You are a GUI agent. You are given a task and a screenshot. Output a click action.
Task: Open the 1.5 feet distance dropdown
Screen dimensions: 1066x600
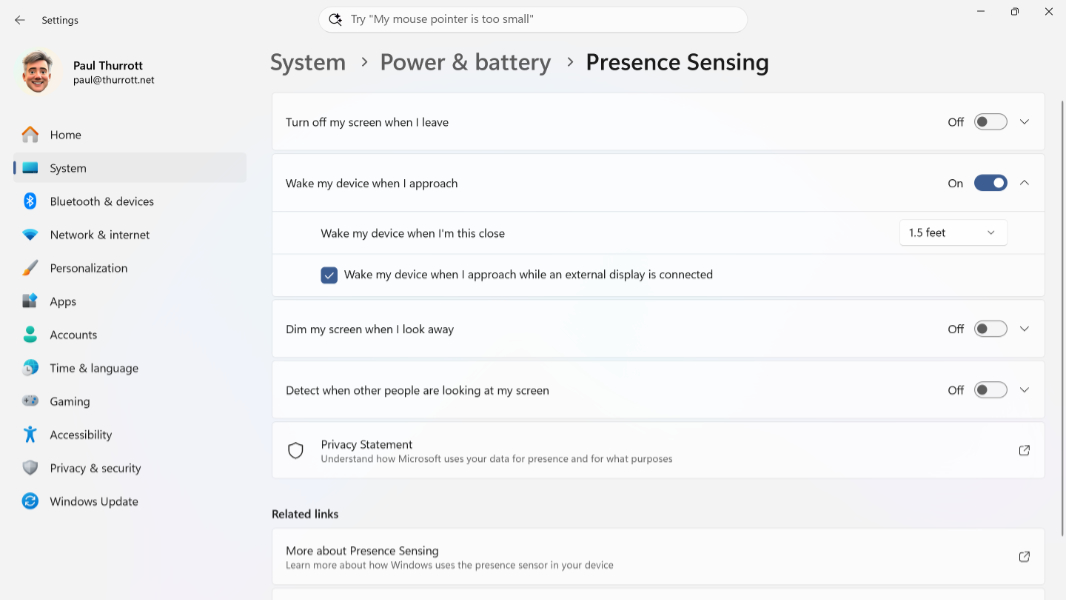[x=952, y=232]
